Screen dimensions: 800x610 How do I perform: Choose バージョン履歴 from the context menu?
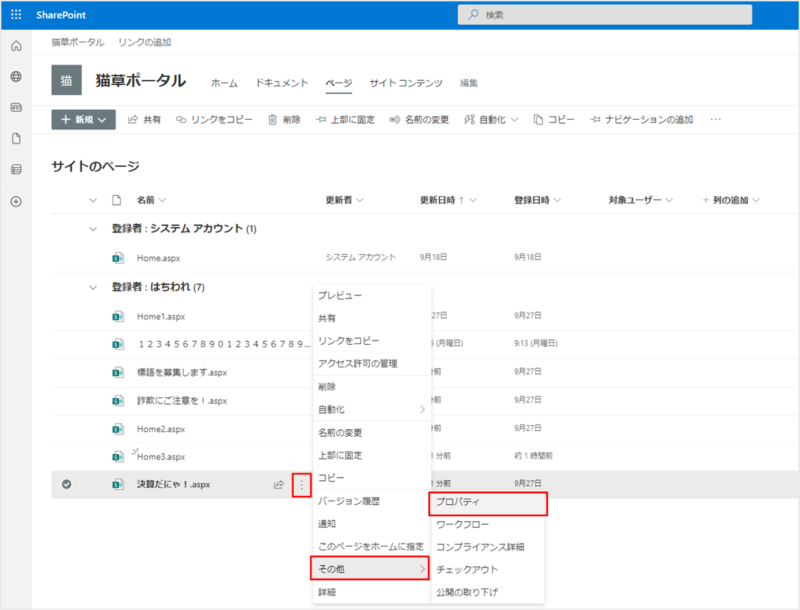coord(348,501)
